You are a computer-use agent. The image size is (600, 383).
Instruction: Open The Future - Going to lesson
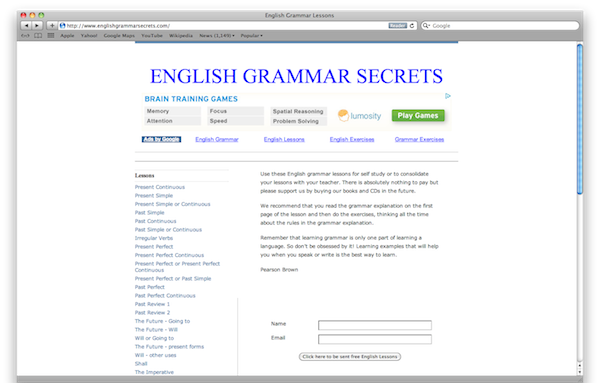(x=162, y=321)
